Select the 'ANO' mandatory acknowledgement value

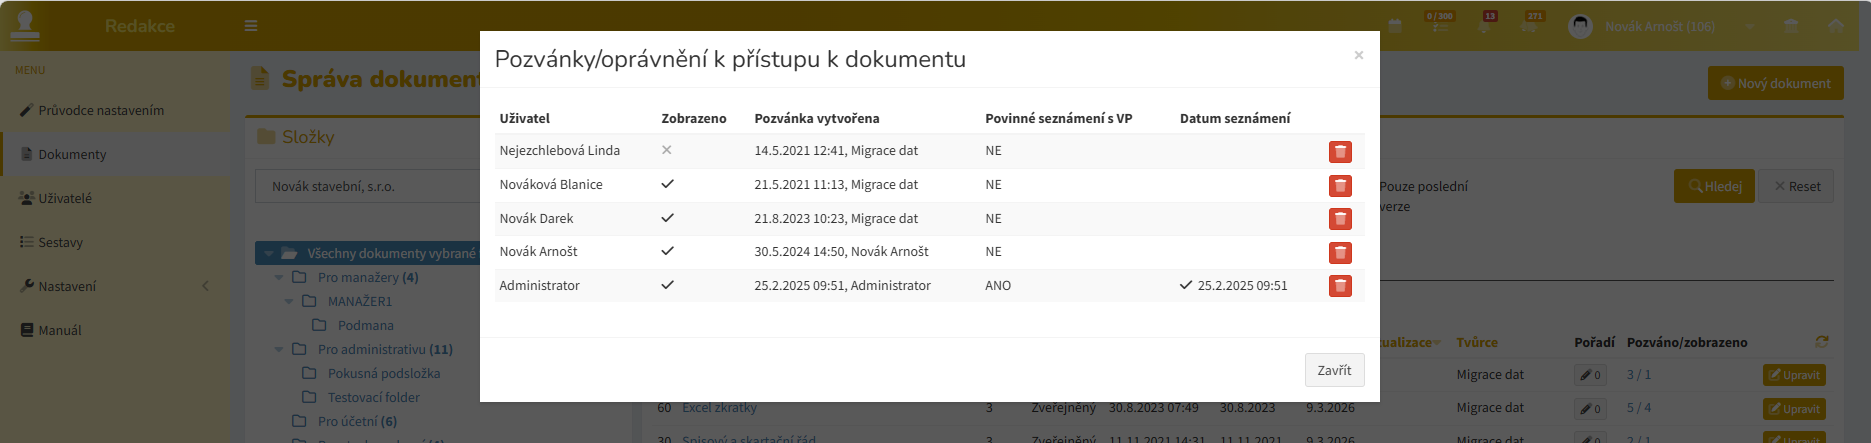point(998,286)
